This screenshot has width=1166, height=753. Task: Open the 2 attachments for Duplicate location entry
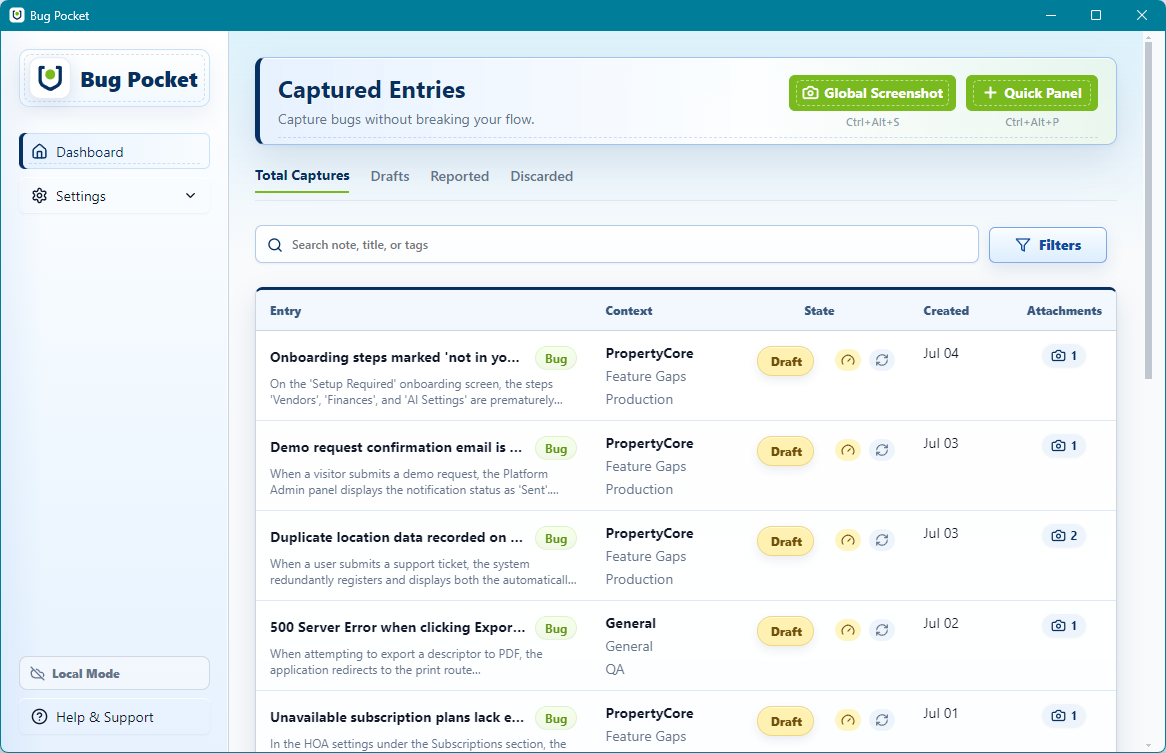click(x=1064, y=536)
